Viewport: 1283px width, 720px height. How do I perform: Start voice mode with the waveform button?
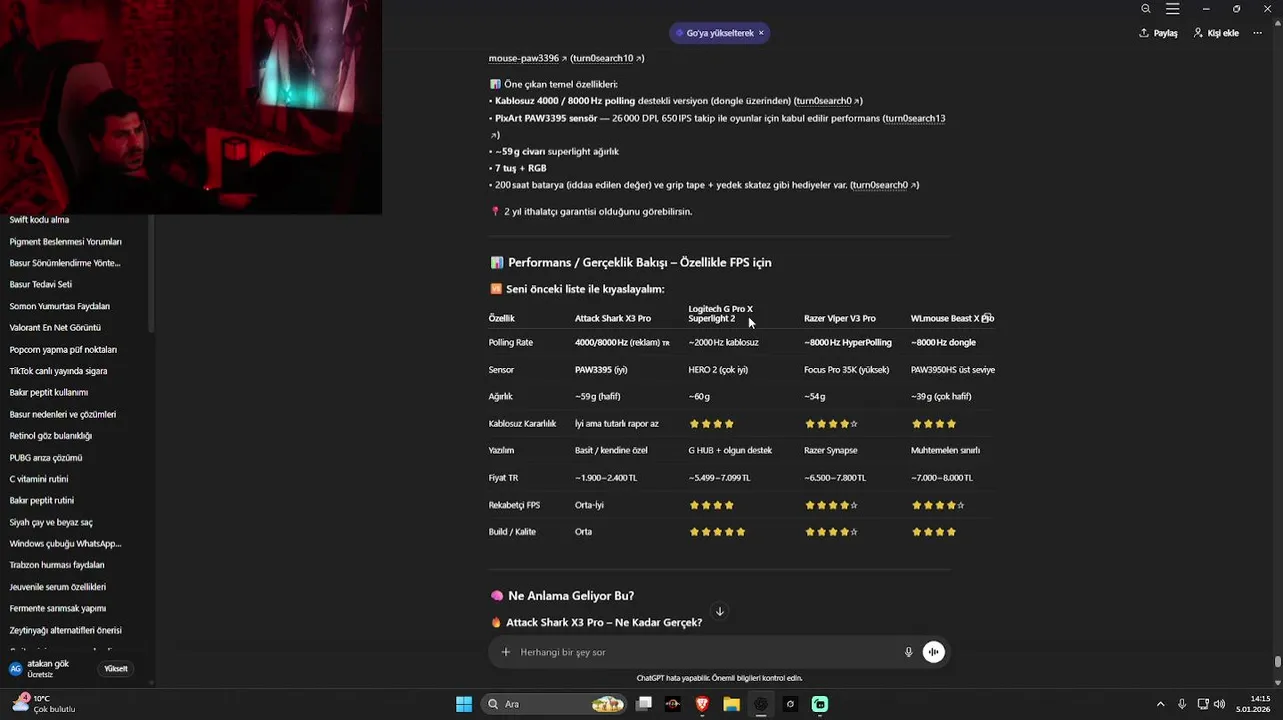click(x=933, y=652)
